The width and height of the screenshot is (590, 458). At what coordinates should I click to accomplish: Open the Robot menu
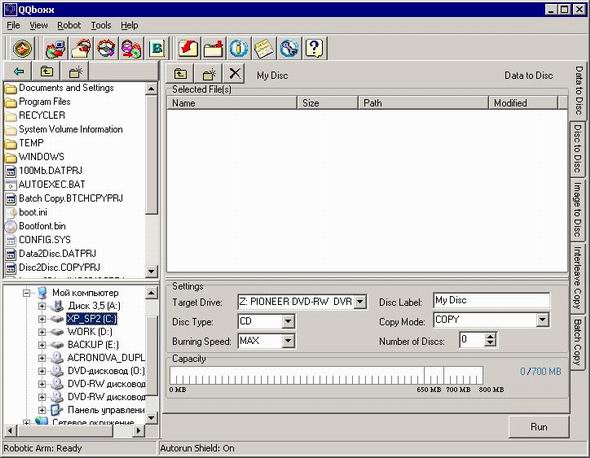pyautogui.click(x=69, y=25)
